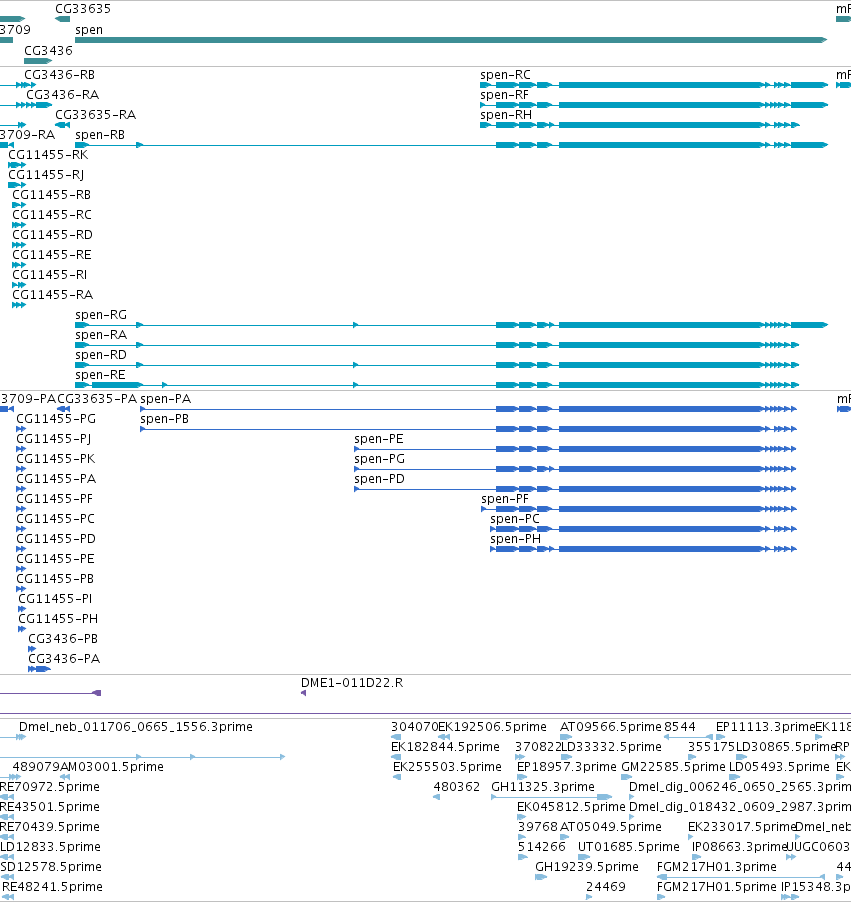Viewport: 851px width, 902px height.
Task: Select the spen-RG transcript label
Action: 101,315
